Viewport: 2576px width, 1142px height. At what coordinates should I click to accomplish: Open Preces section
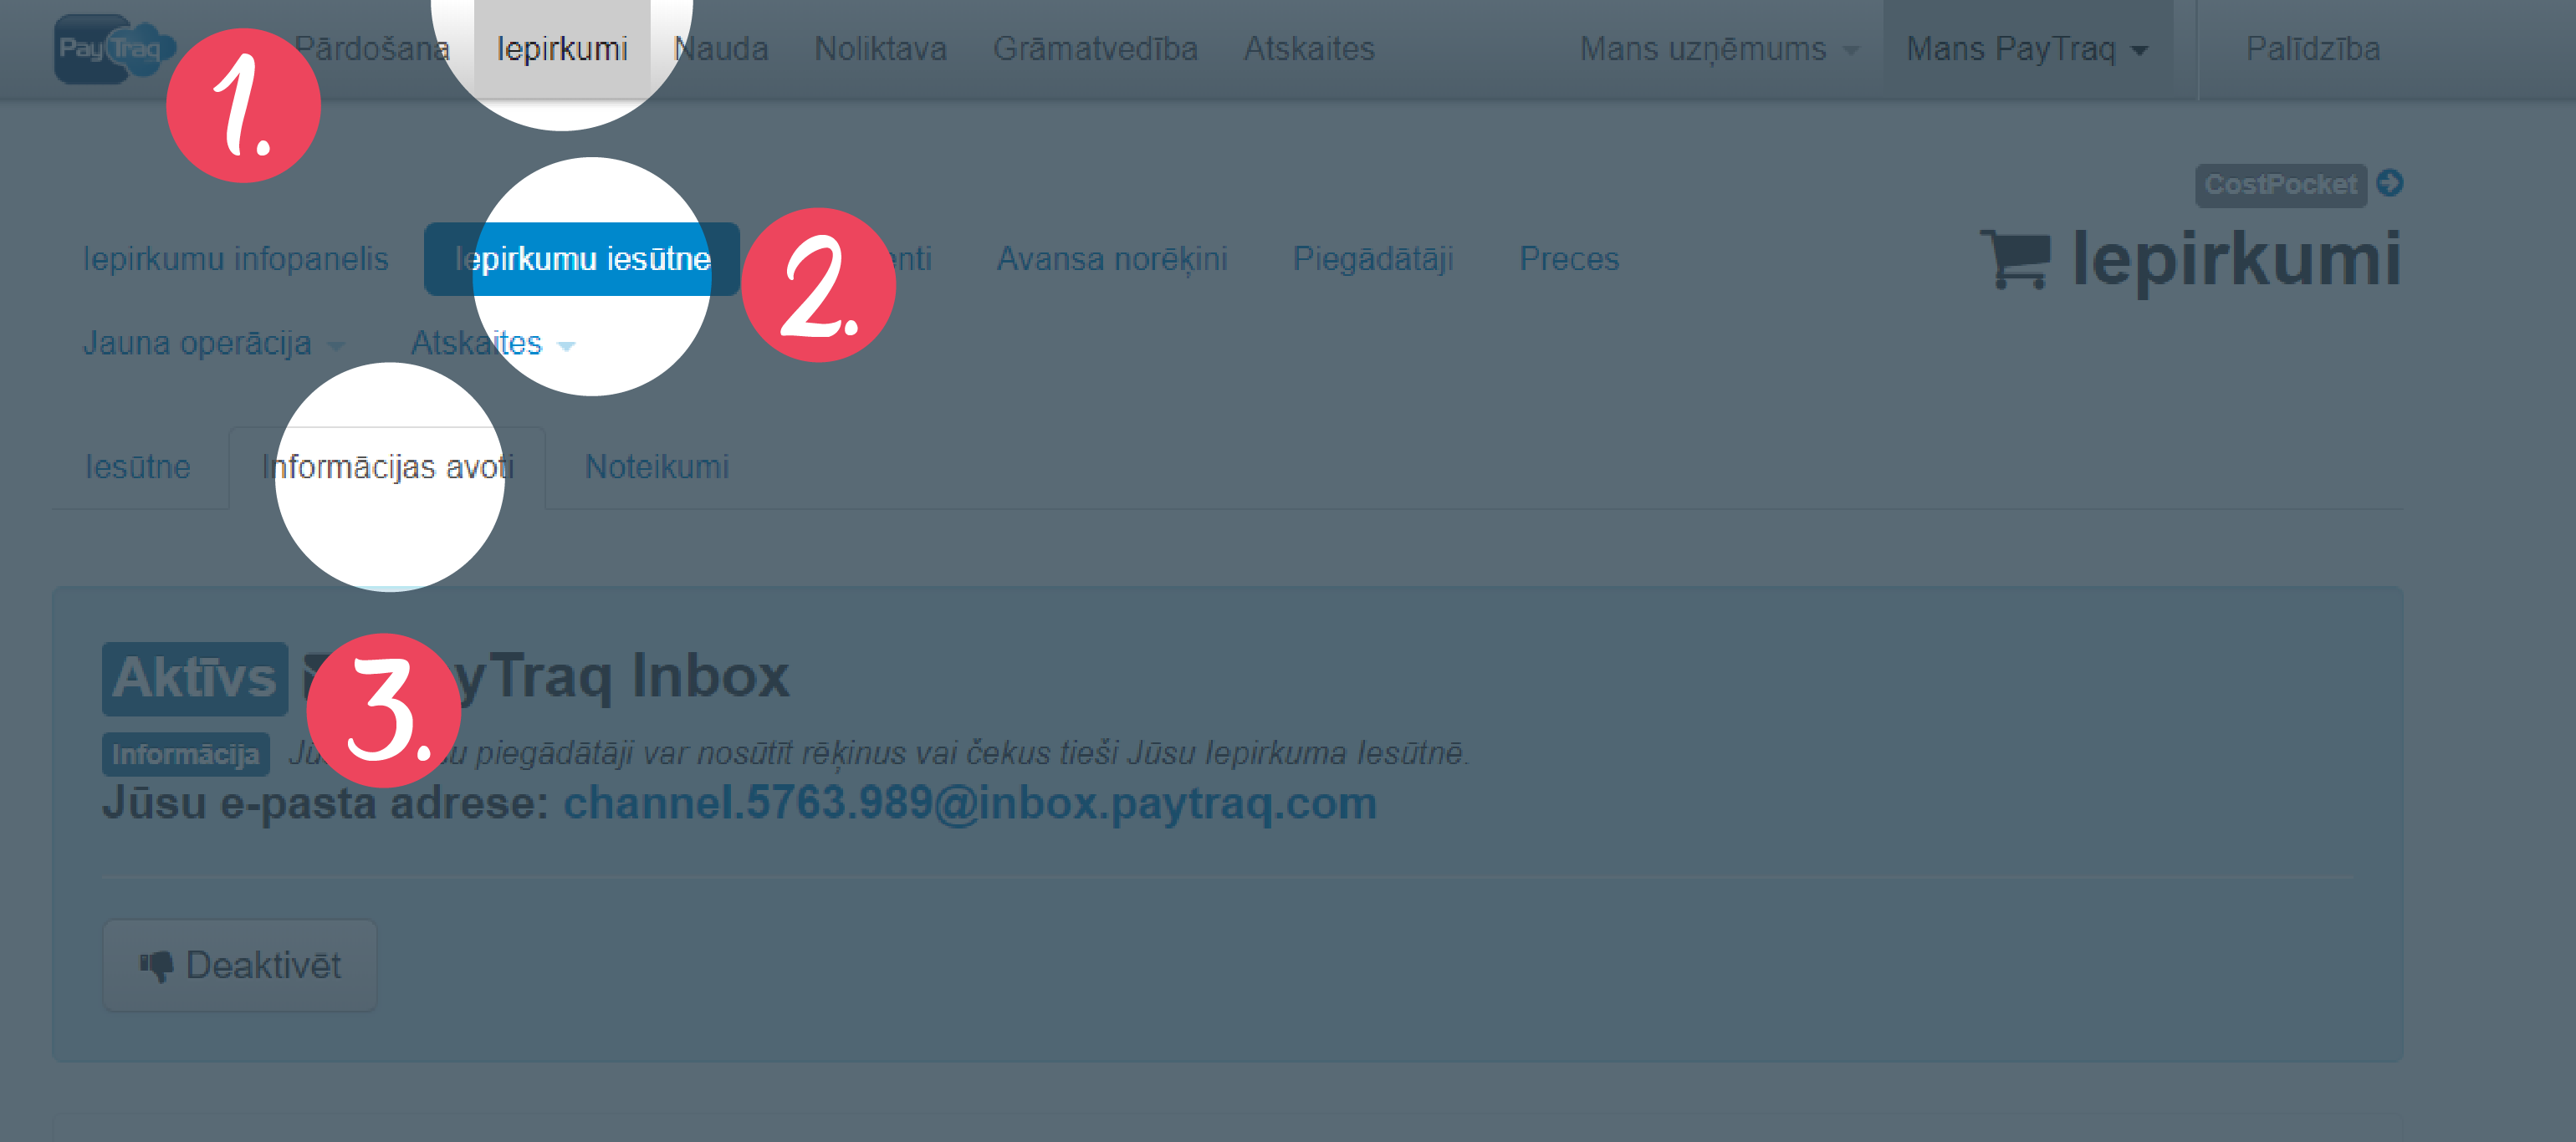coord(1569,259)
